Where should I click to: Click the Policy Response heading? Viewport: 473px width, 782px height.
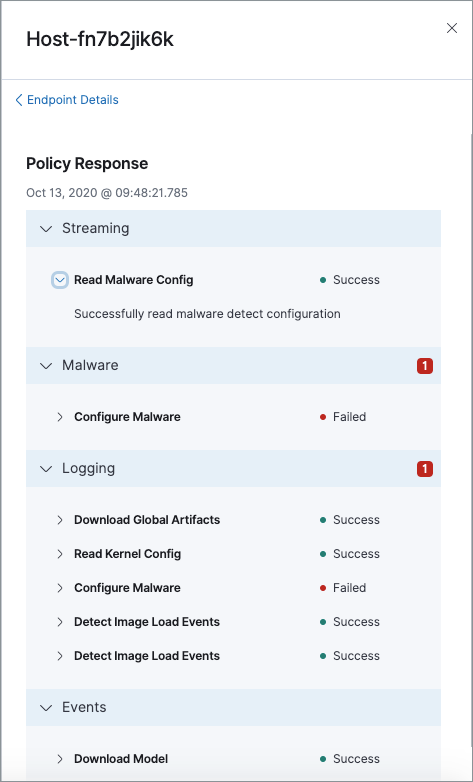pyautogui.click(x=87, y=164)
